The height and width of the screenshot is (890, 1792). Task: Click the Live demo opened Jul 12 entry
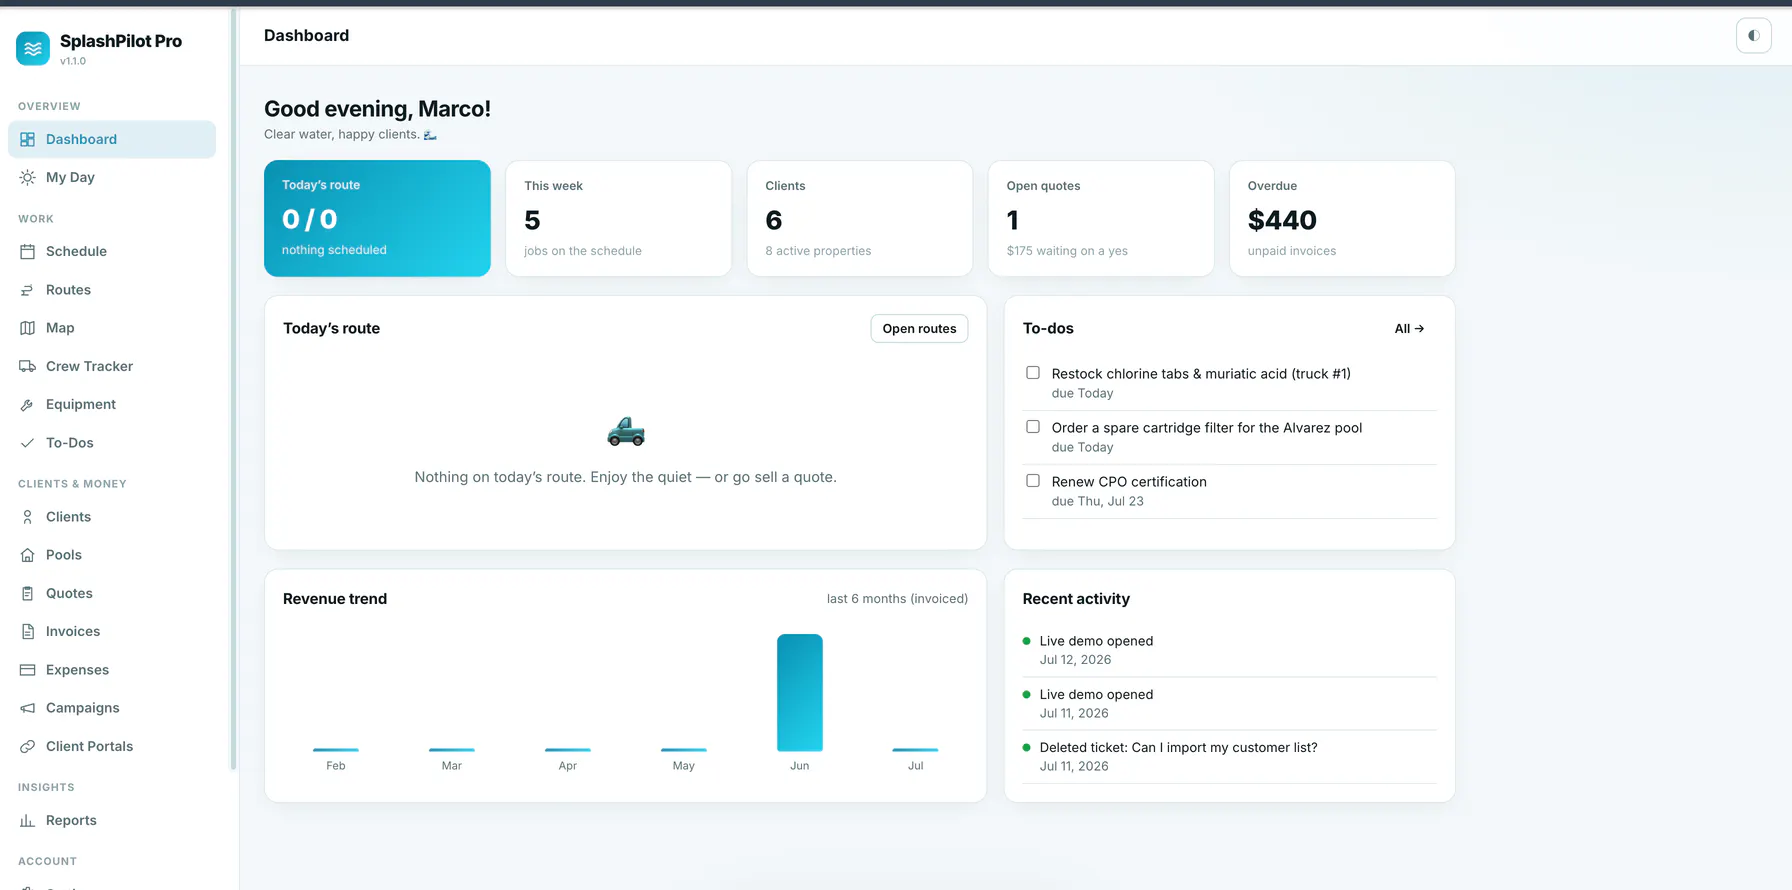coord(1229,650)
